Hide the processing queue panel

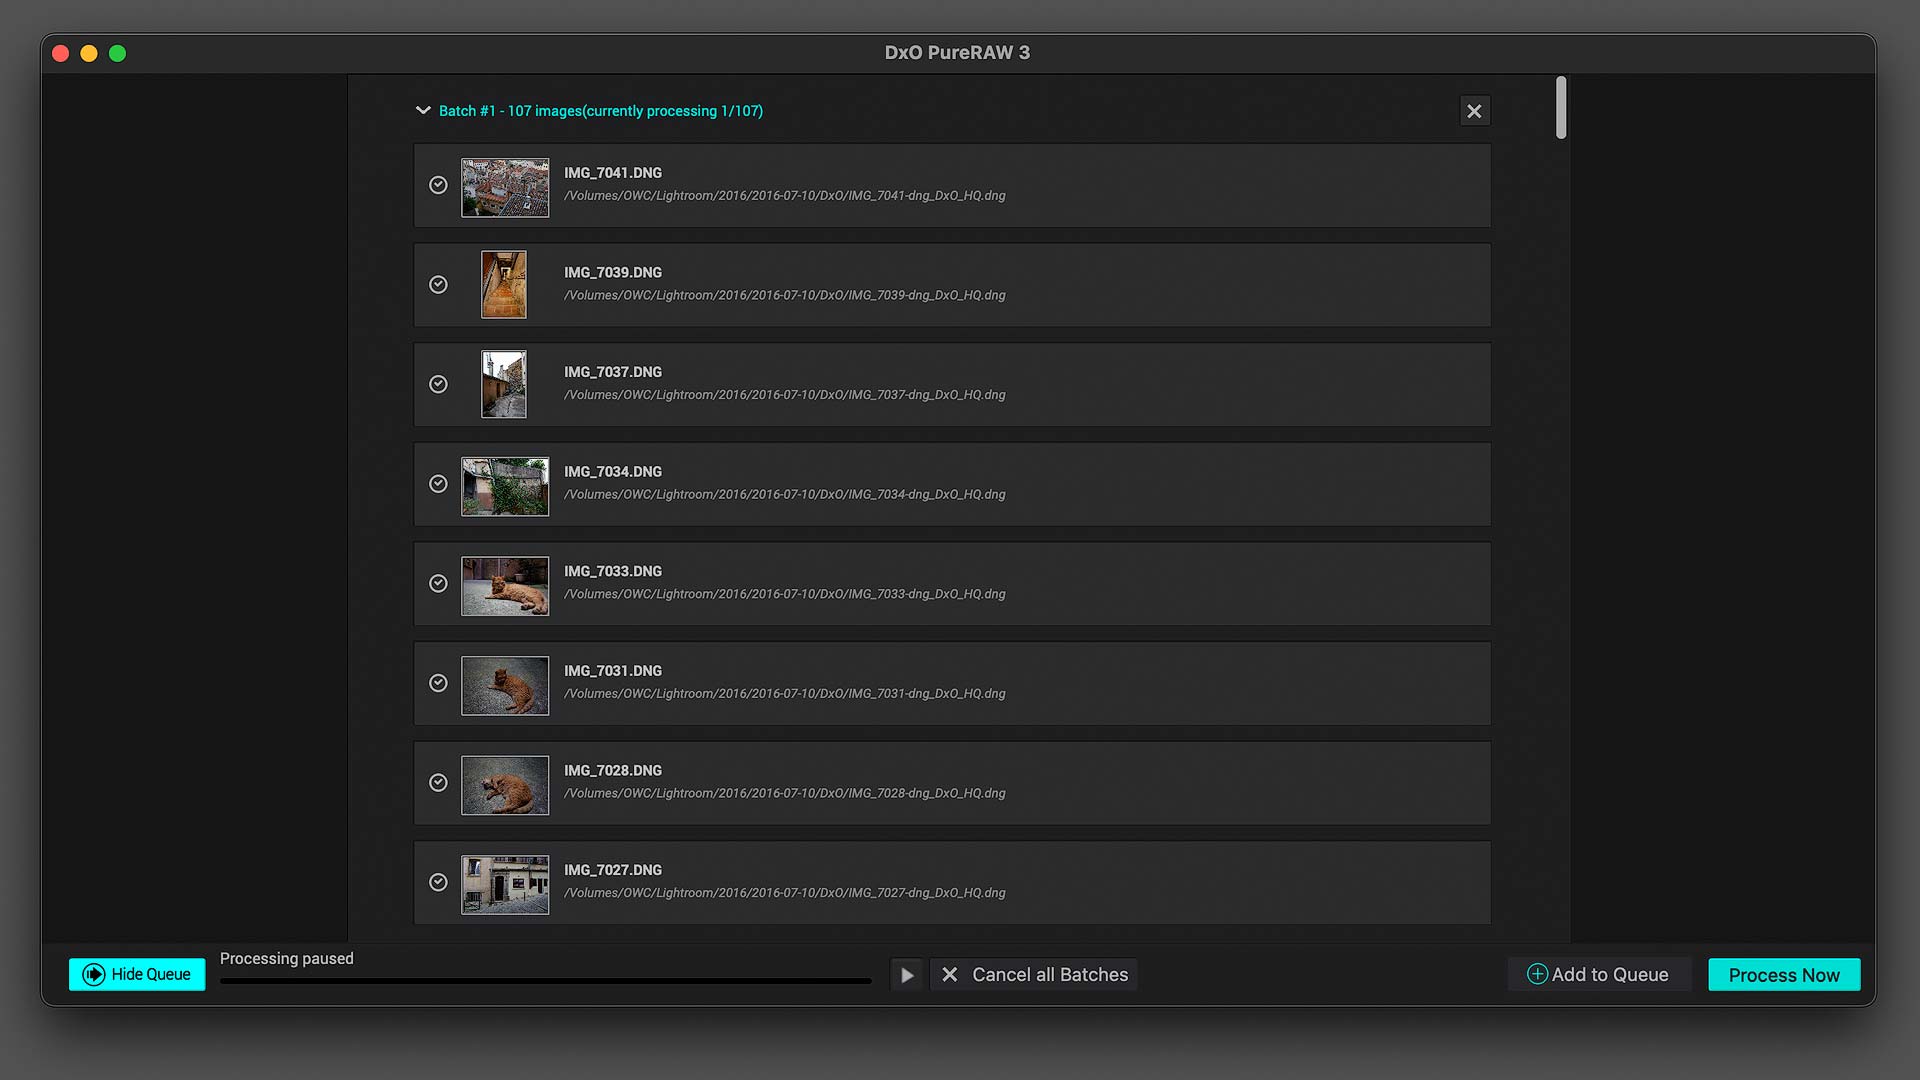pyautogui.click(x=137, y=974)
